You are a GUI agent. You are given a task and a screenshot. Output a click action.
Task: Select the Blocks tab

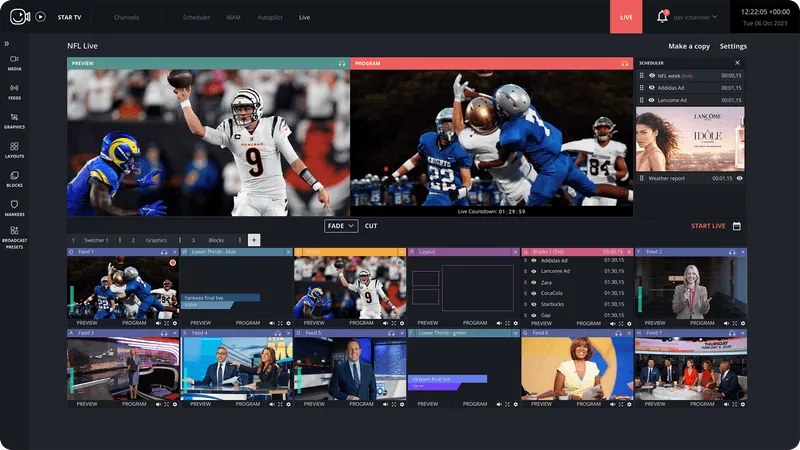(x=216, y=240)
